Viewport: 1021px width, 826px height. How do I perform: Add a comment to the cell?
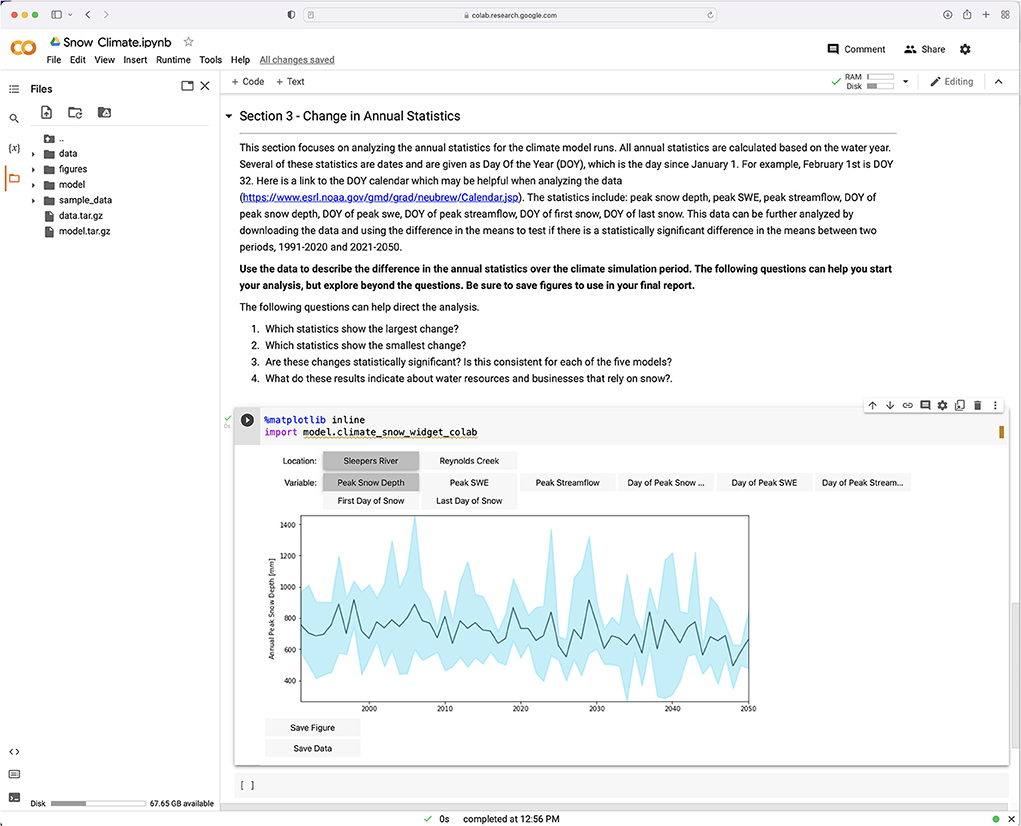[925, 406]
